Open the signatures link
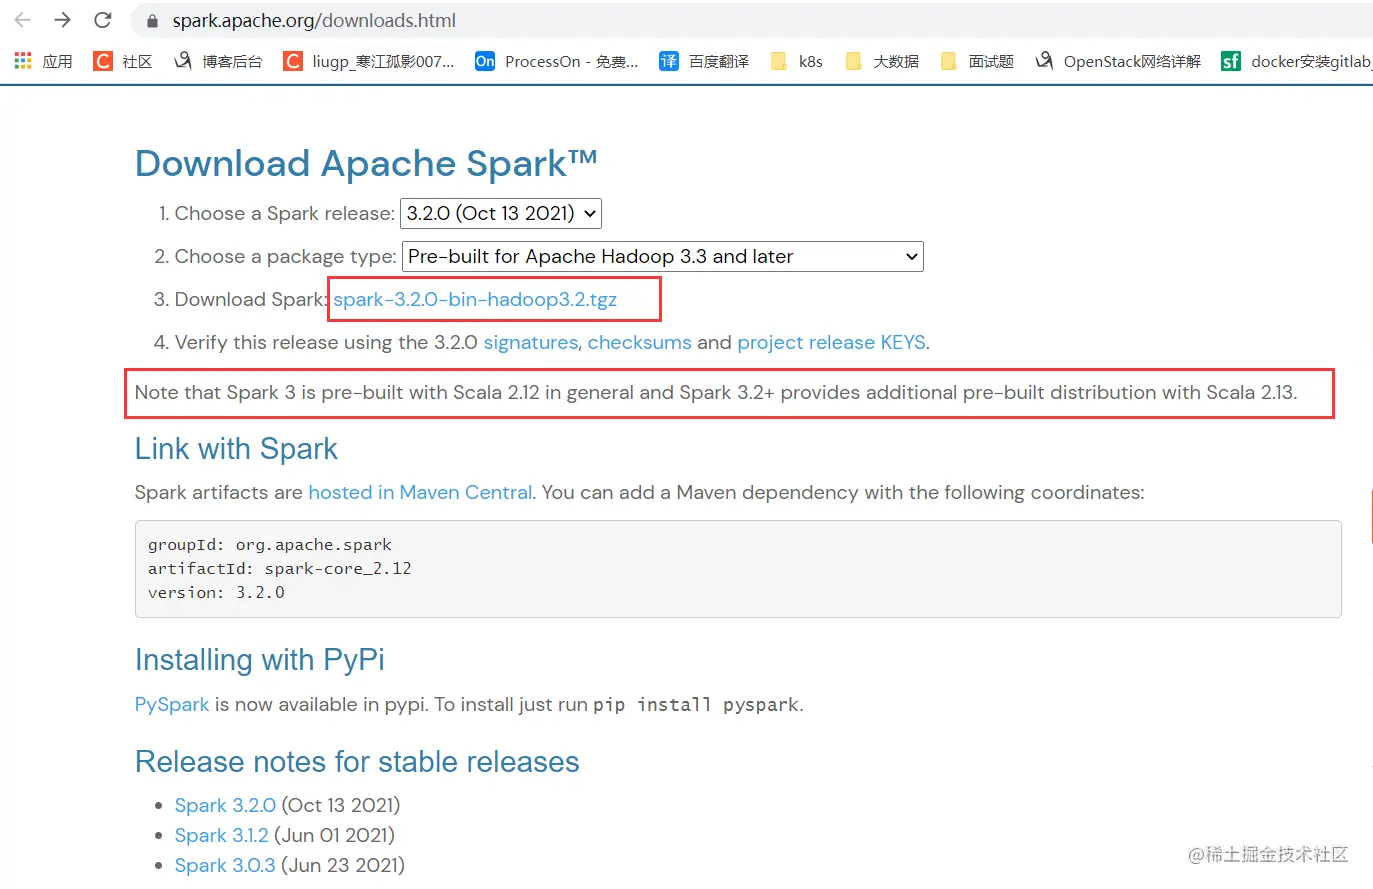1373x889 pixels. 531,342
